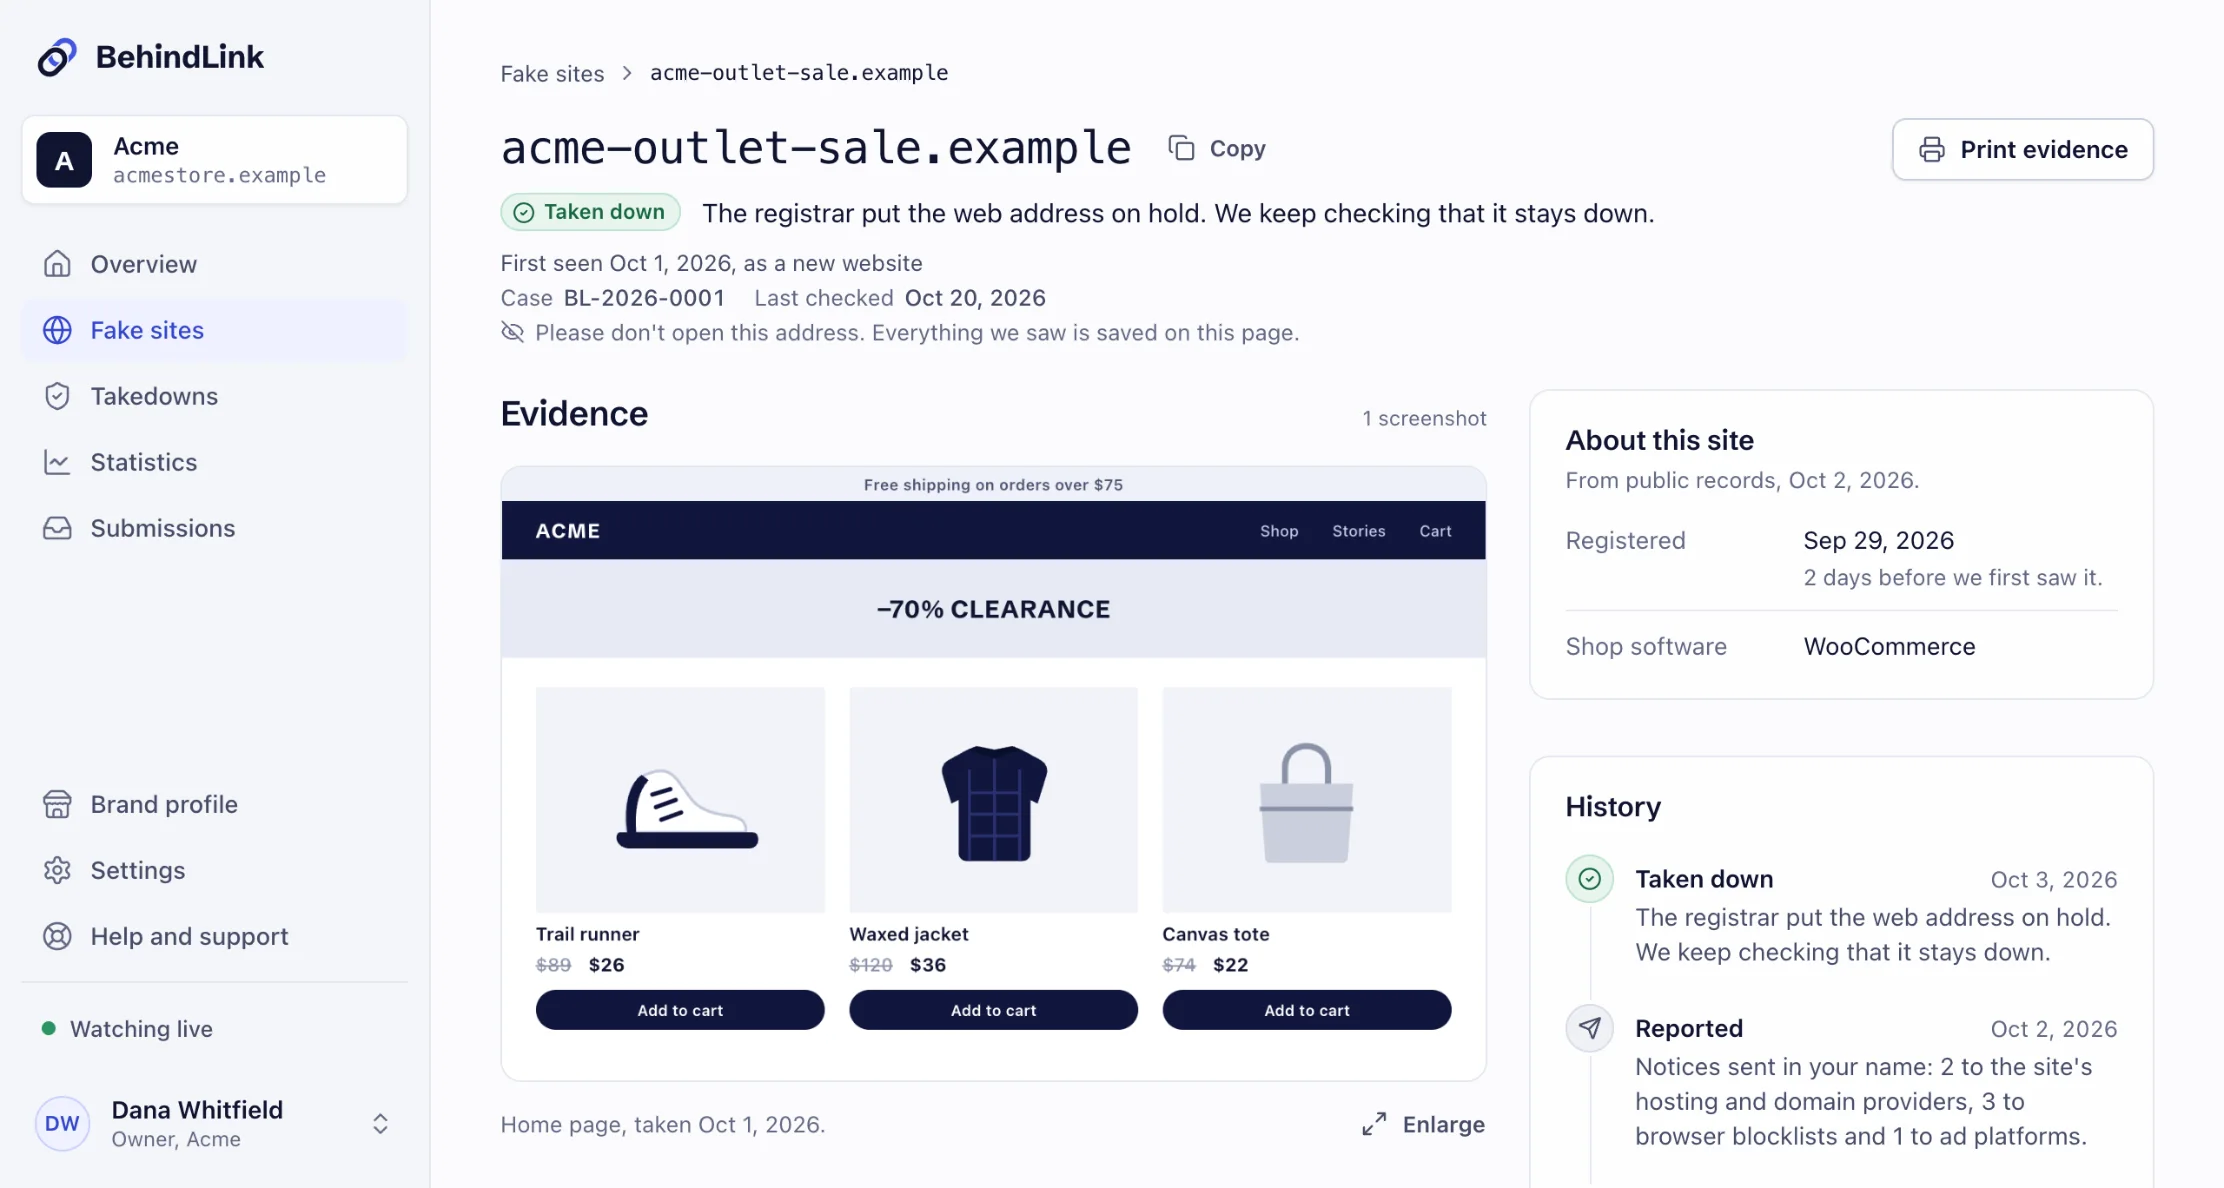
Task: Click the Submissions inbox icon
Action: [x=57, y=528]
